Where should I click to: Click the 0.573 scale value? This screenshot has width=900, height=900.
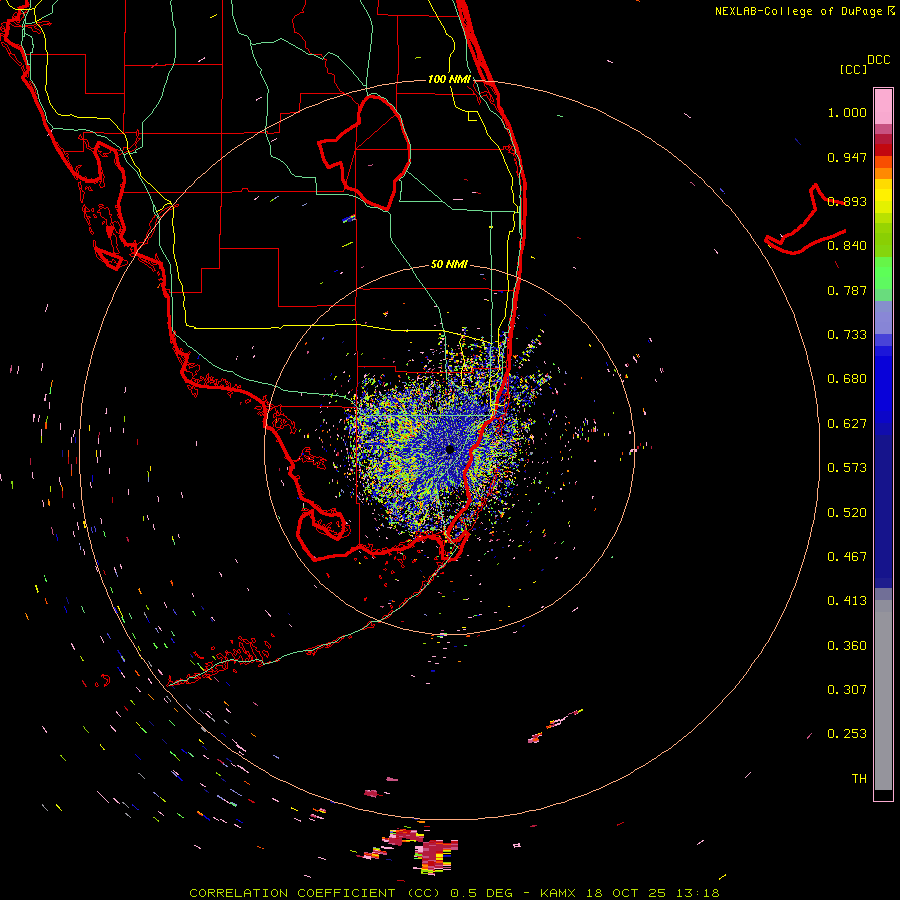pyautogui.click(x=847, y=468)
